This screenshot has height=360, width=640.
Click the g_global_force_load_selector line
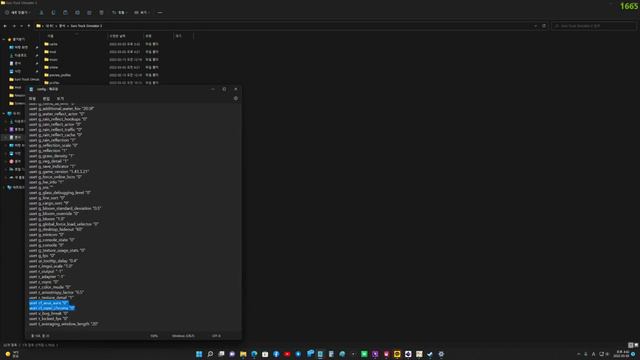(64, 224)
